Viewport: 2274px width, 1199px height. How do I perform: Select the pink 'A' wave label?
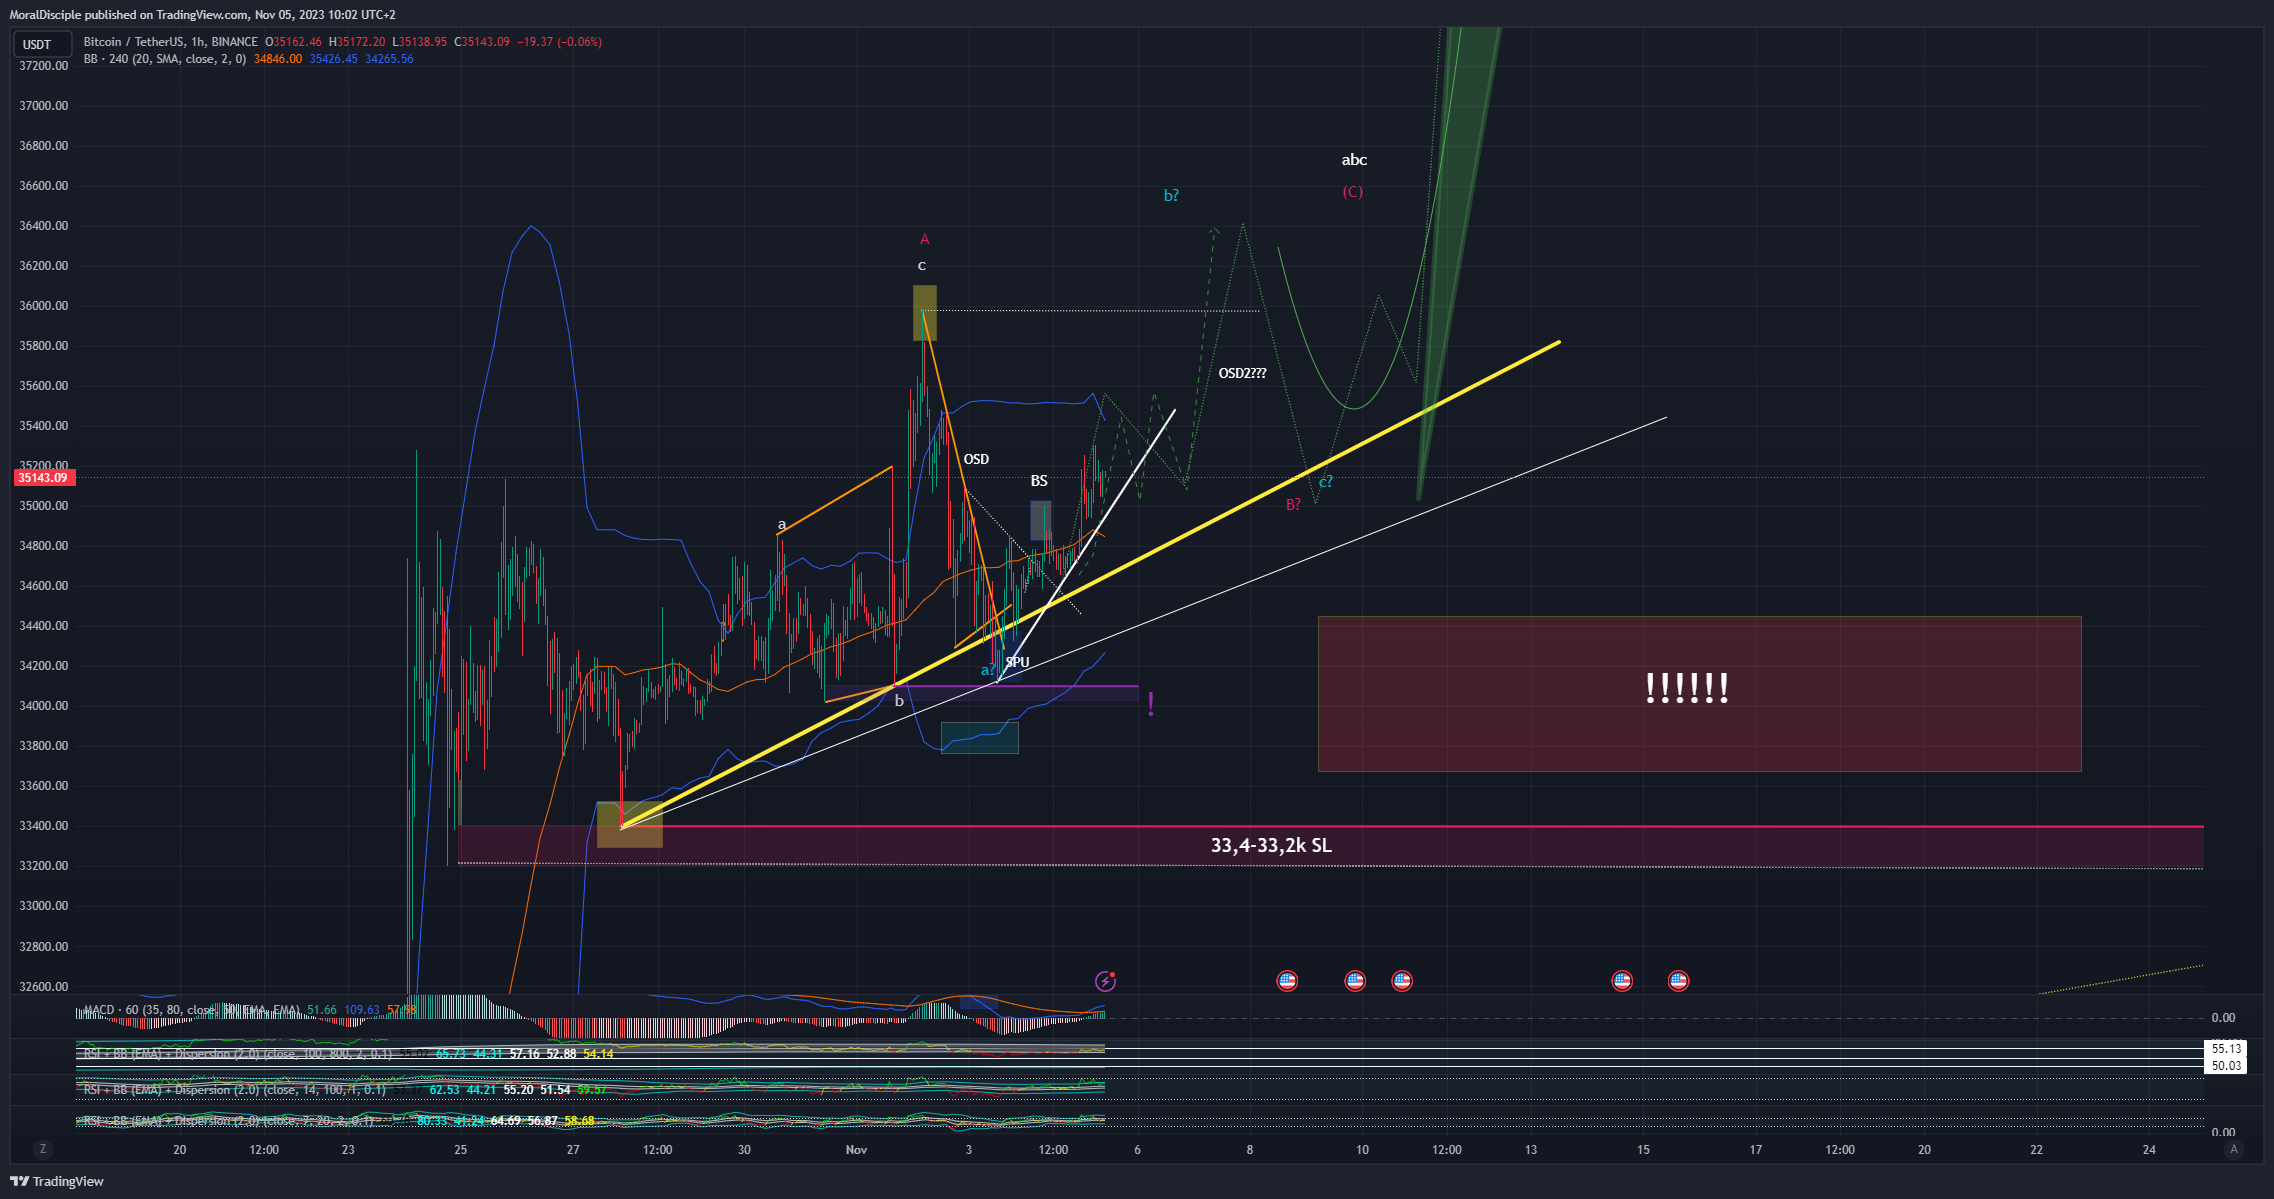coord(925,240)
